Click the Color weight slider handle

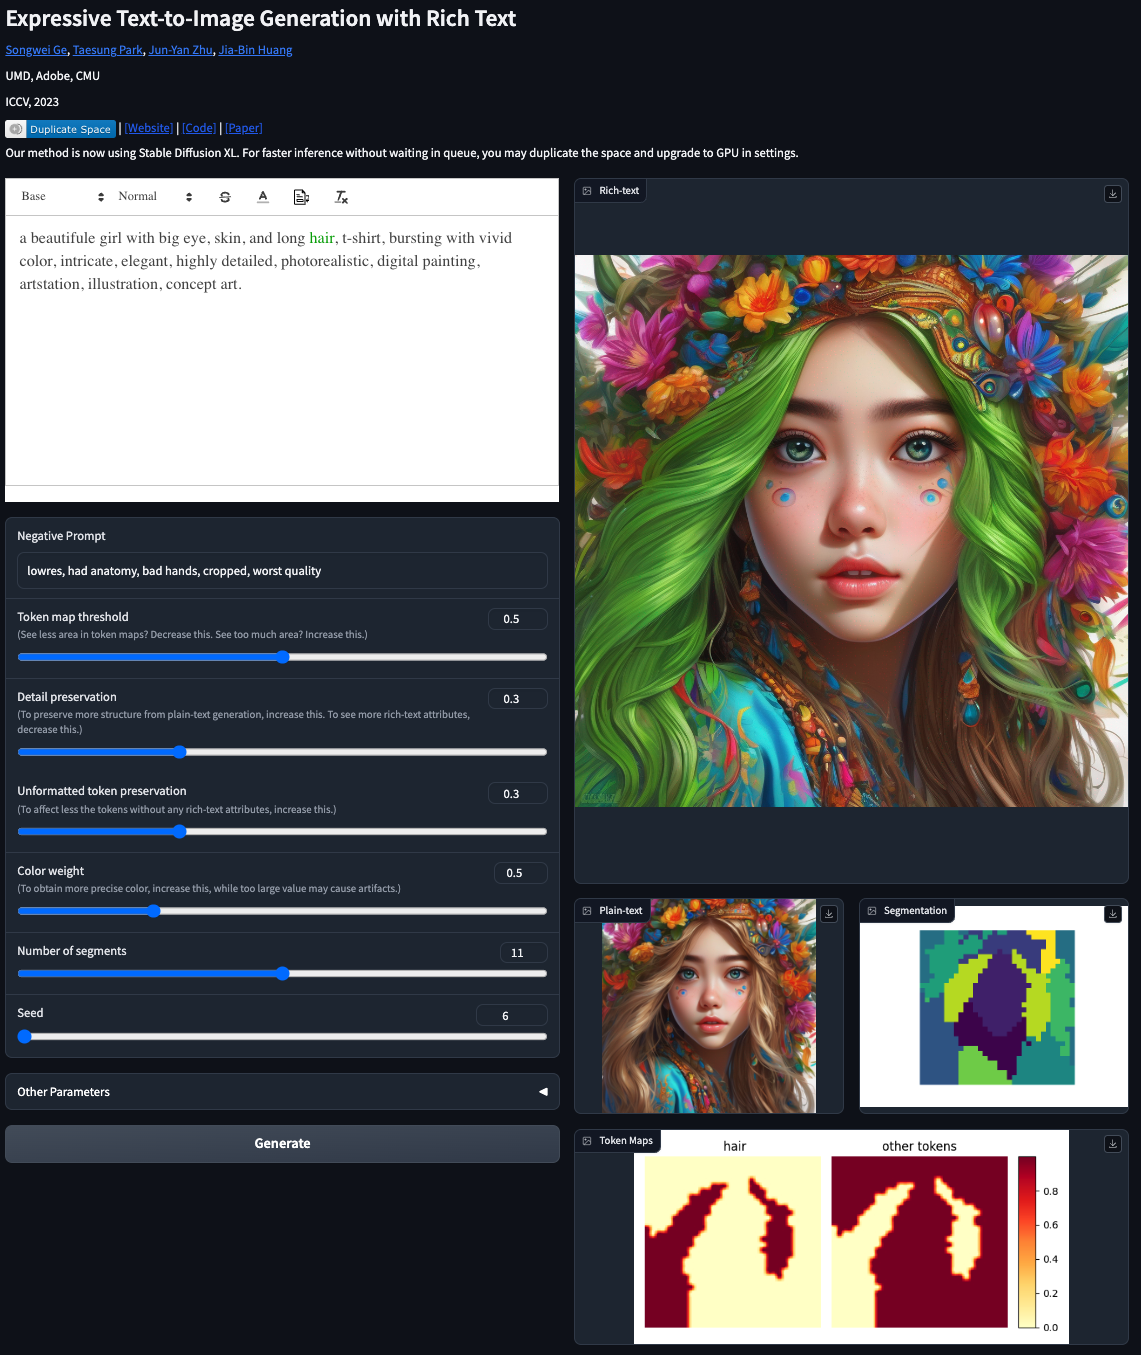coord(153,911)
